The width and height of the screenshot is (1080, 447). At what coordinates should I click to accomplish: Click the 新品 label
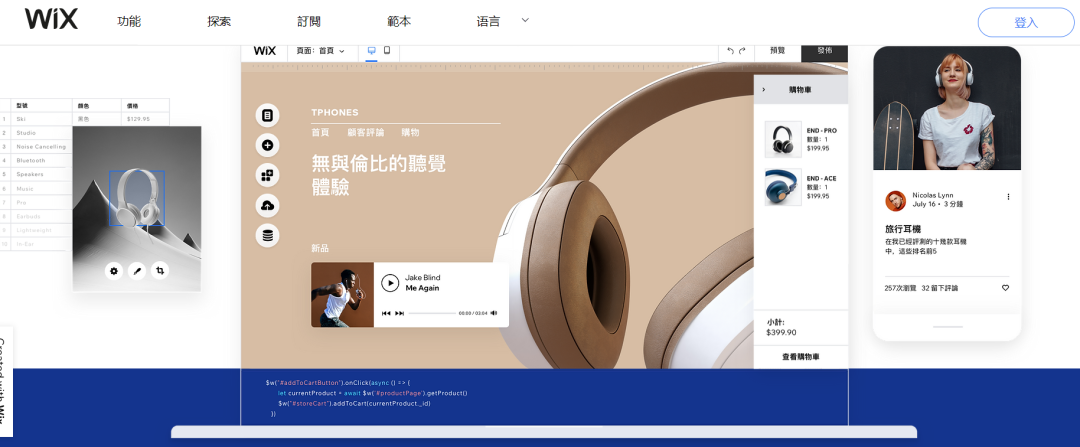320,248
